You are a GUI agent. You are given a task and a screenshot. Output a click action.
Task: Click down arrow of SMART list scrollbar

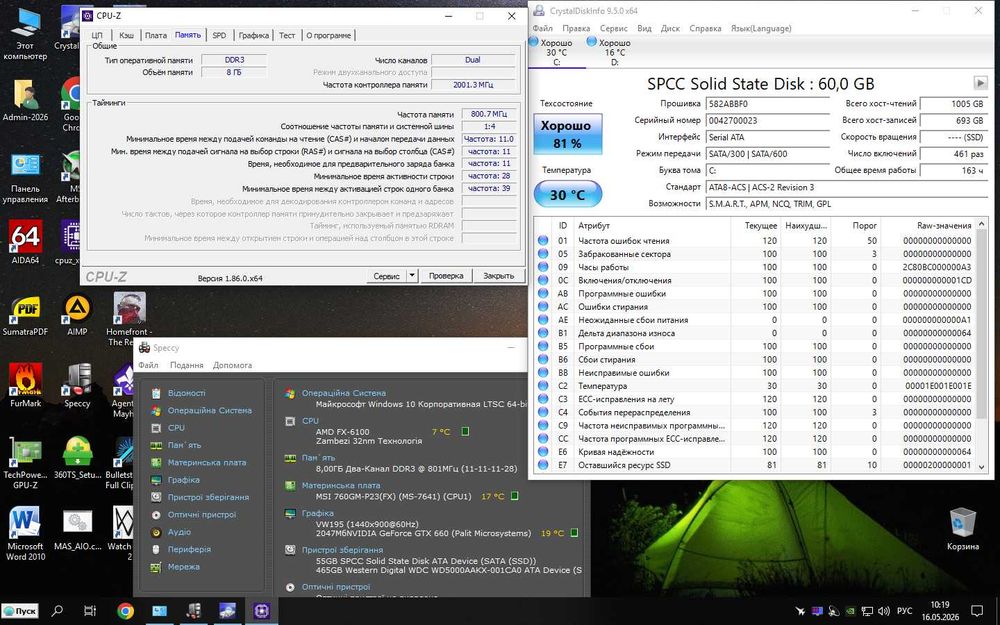click(x=982, y=467)
